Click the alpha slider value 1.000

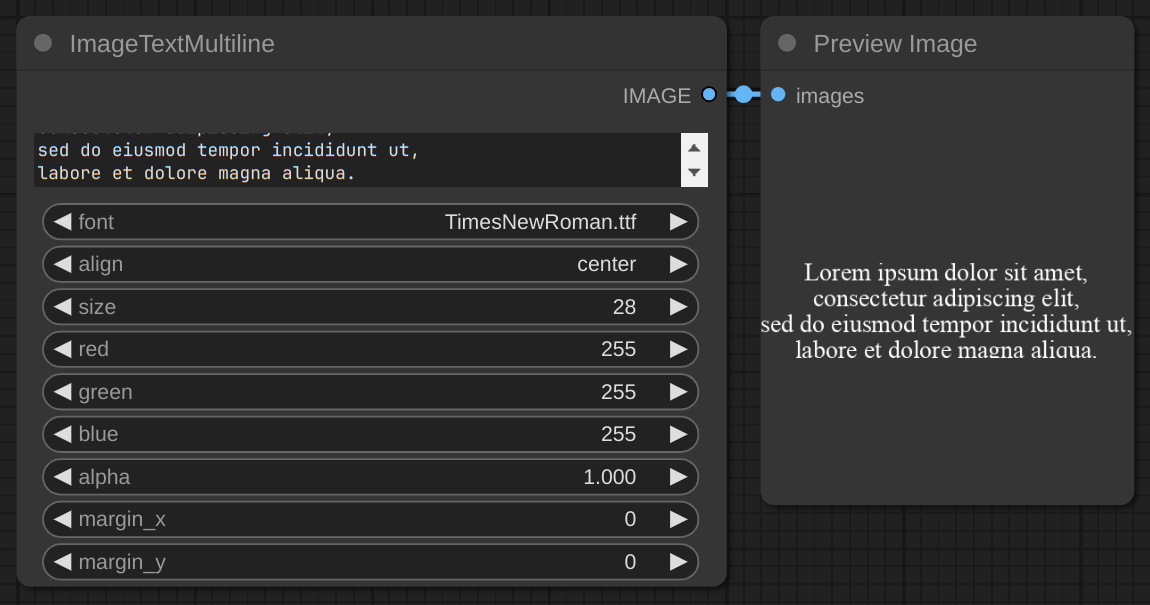tap(609, 477)
